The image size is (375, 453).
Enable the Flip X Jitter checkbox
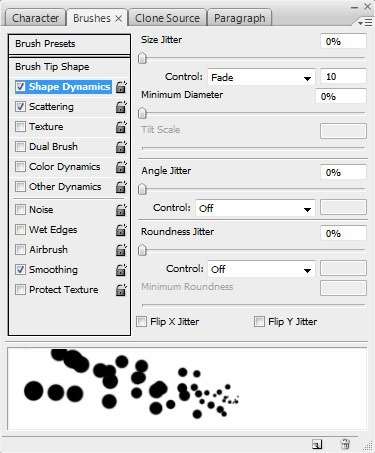tap(141, 322)
